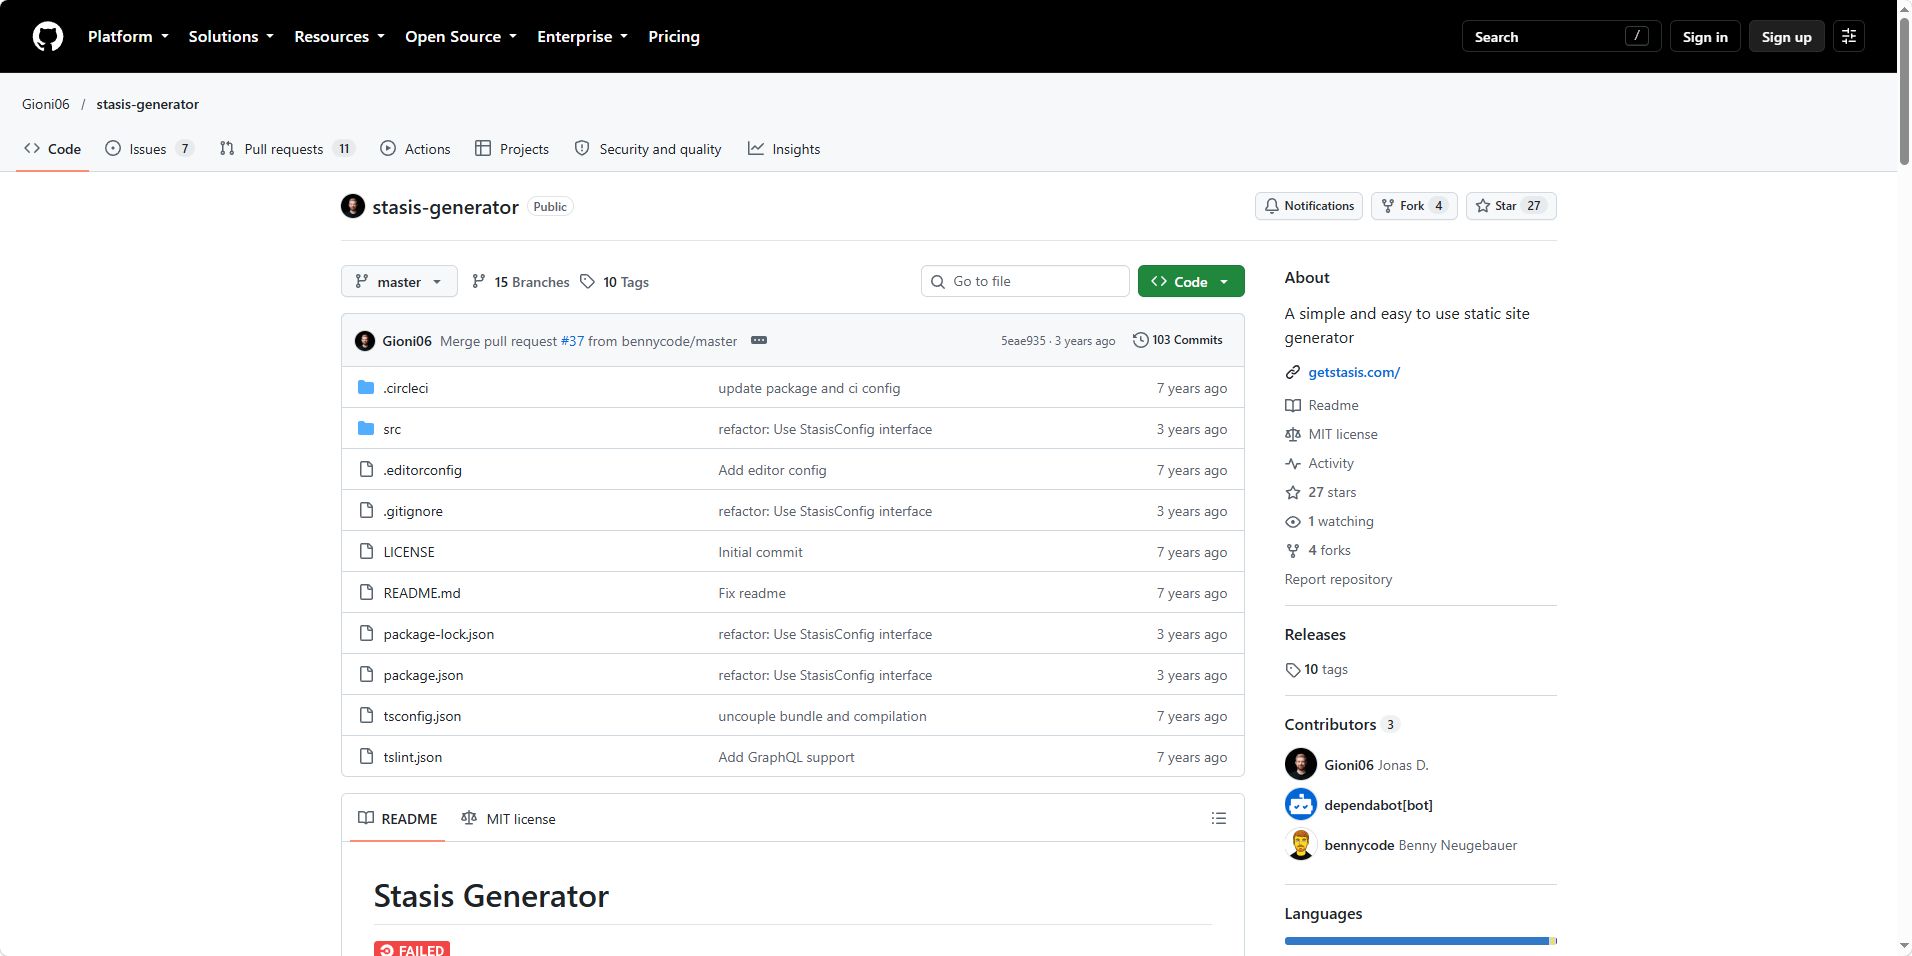This screenshot has width=1912, height=956.
Task: Expand the Enterprise menu
Action: click(582, 37)
